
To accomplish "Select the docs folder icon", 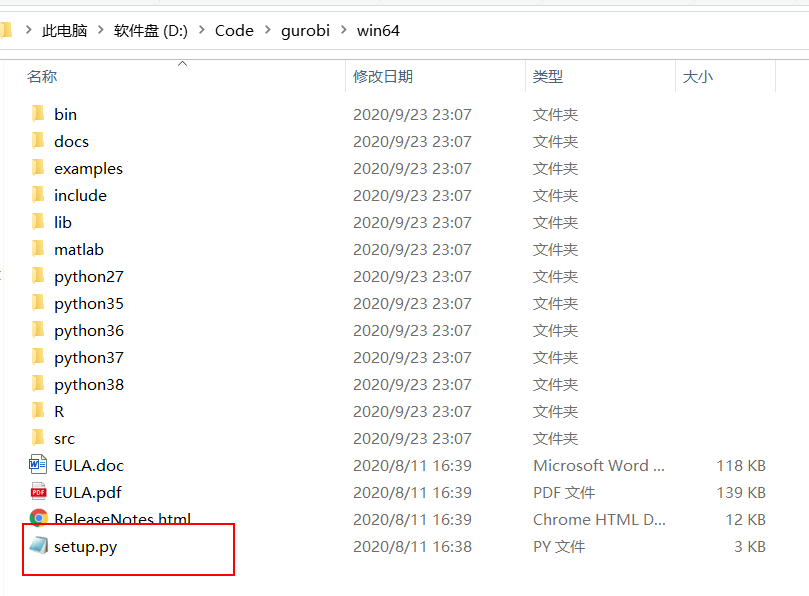I will [38, 140].
